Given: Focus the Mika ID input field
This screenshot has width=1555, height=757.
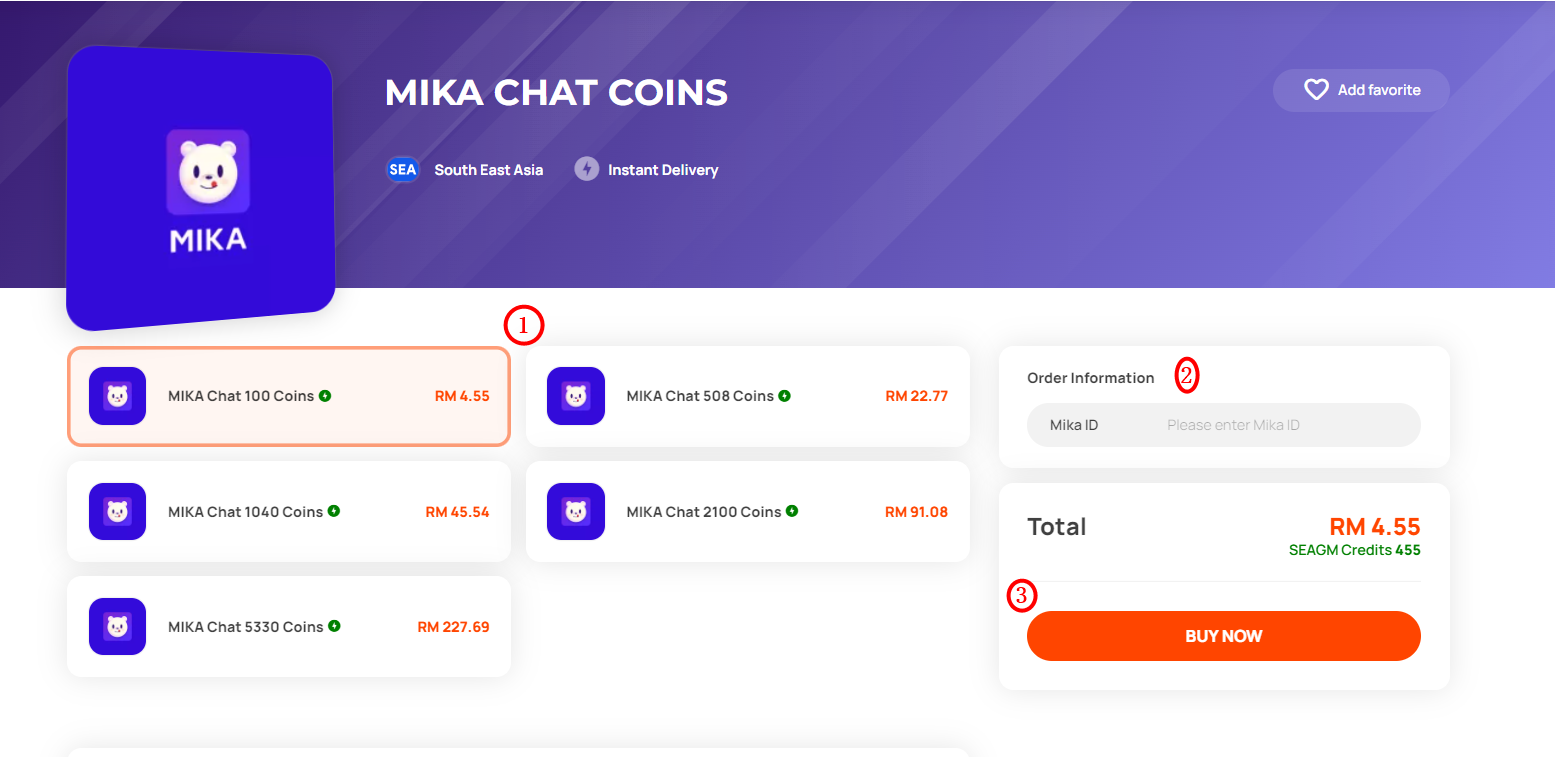Looking at the screenshot, I should [1224, 425].
